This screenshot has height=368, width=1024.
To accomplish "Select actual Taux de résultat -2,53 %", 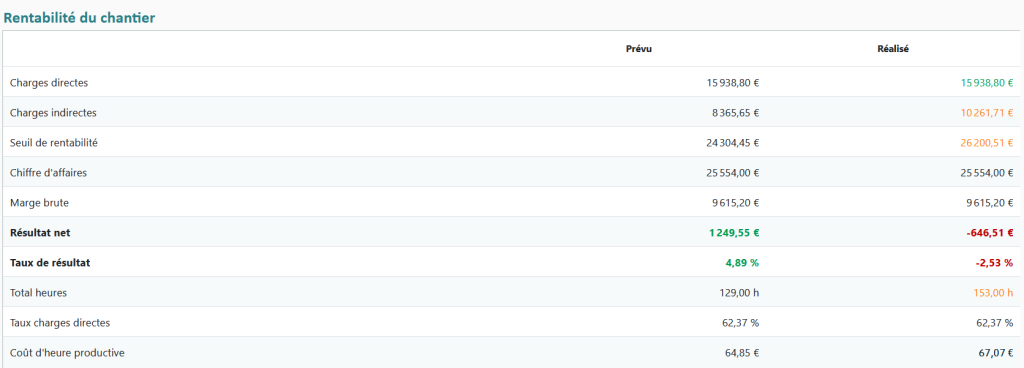I will (995, 263).
